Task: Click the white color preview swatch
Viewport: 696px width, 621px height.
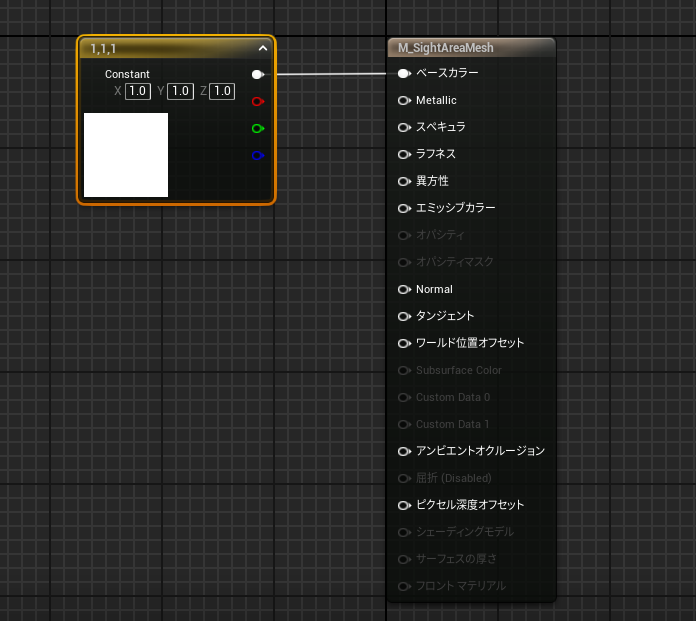Action: pyautogui.click(x=126, y=155)
